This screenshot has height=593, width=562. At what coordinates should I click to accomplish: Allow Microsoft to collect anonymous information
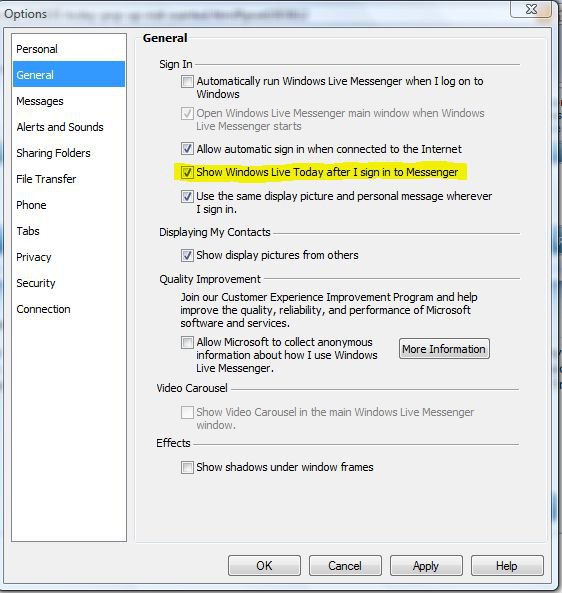click(x=187, y=343)
